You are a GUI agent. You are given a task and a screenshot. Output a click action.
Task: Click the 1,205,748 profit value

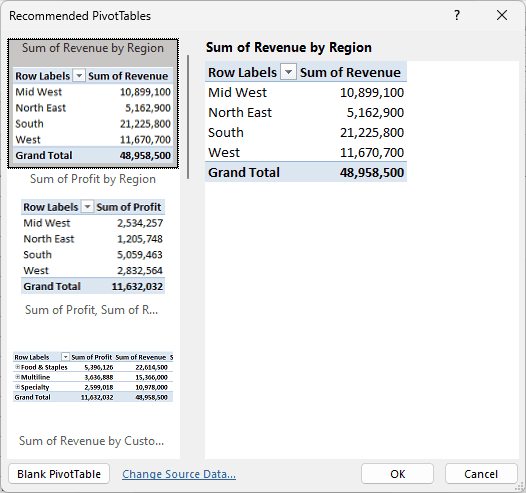point(140,239)
